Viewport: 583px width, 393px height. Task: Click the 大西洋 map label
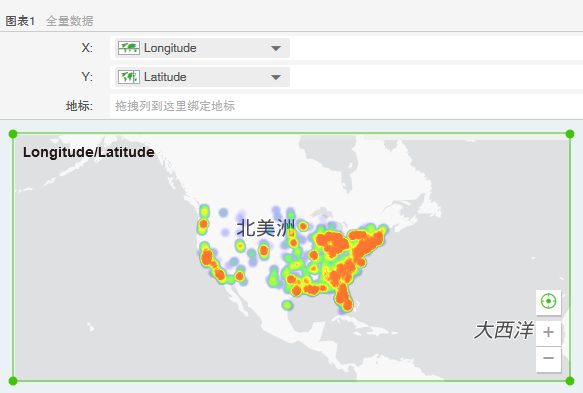tap(503, 330)
